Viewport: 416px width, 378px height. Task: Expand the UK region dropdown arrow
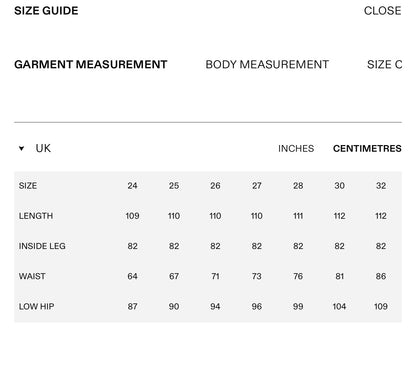point(21,148)
